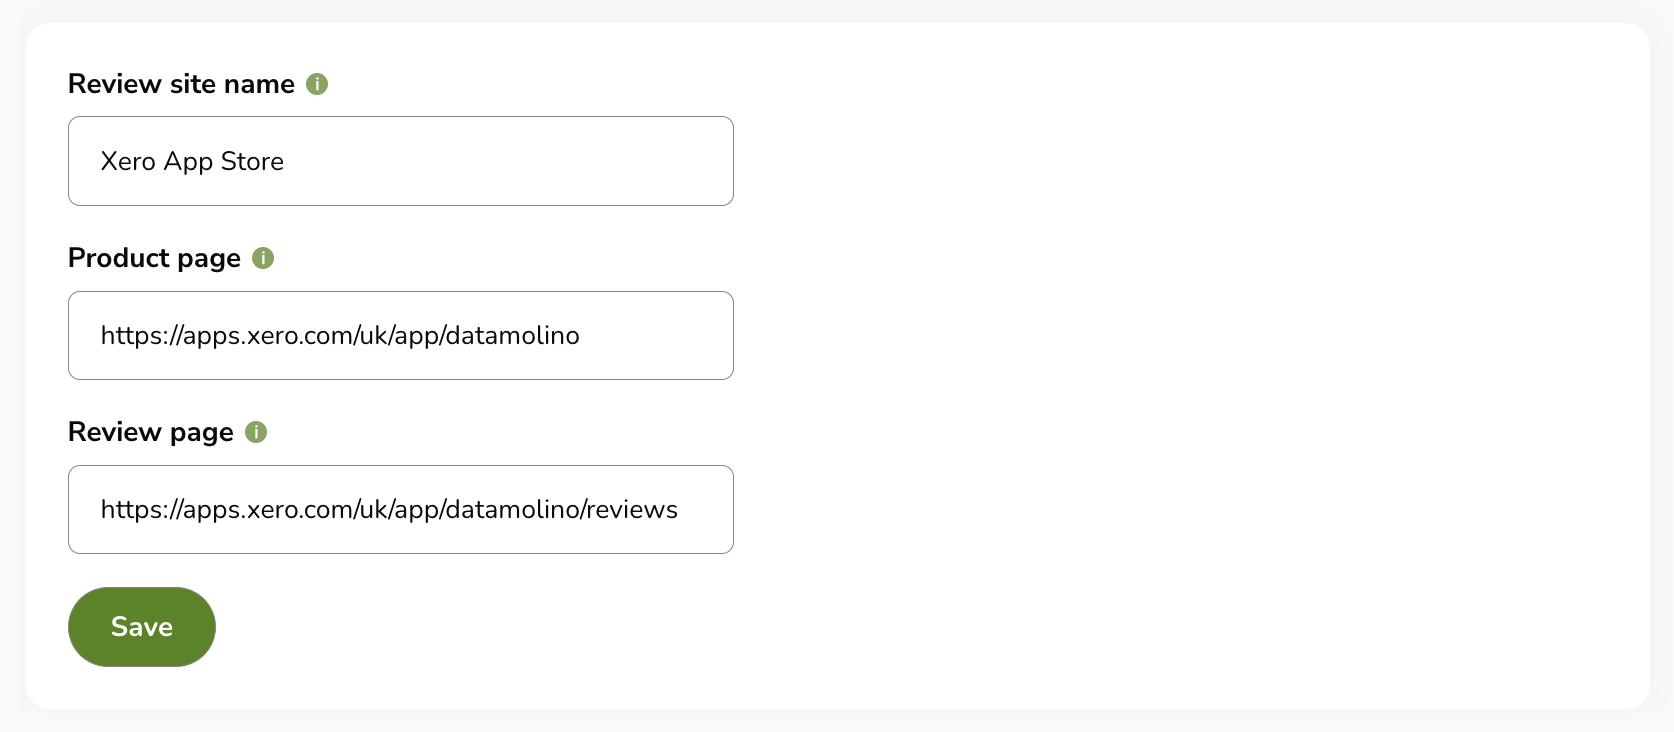The height and width of the screenshot is (732, 1674).
Task: Click the word "Store" in the name field
Action: pos(252,162)
